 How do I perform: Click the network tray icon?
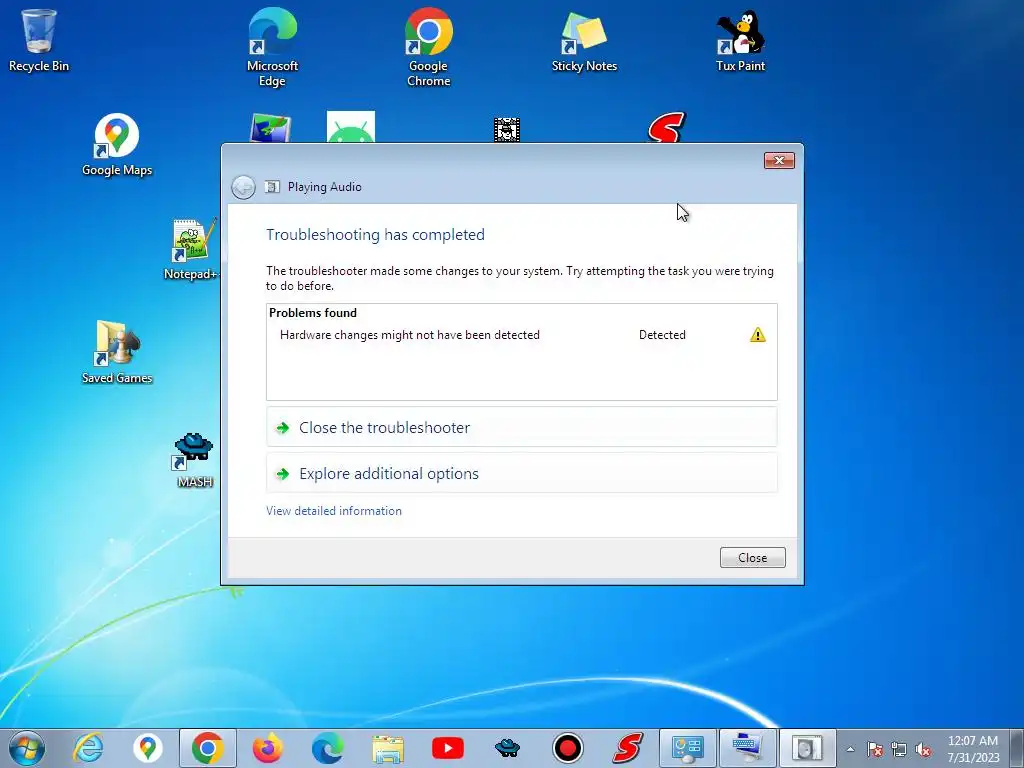899,749
